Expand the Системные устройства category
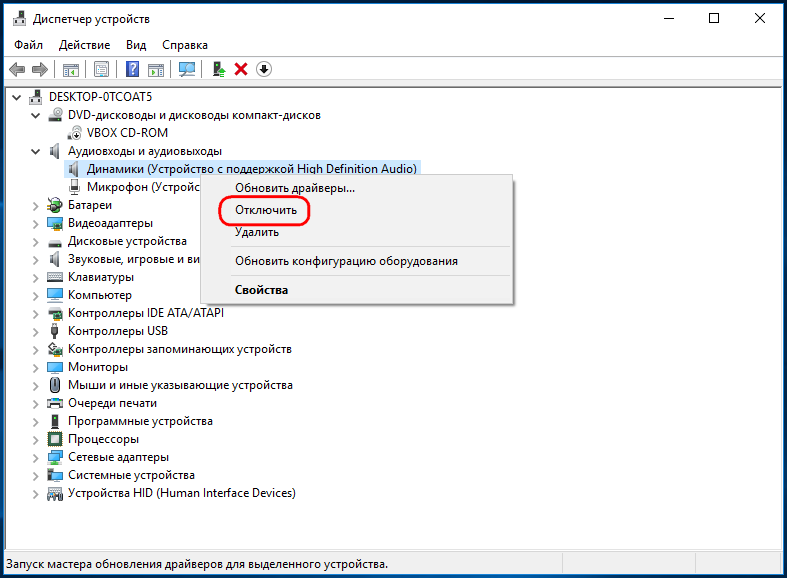Viewport: 787px width, 578px height. 35,476
